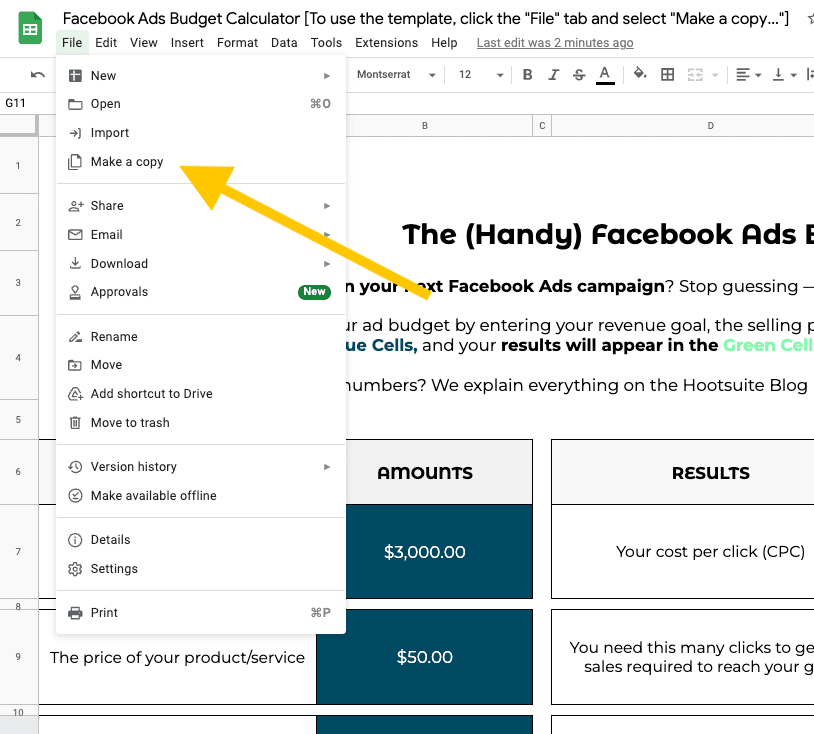
Task: Open the cell borders tool
Action: pyautogui.click(x=668, y=75)
